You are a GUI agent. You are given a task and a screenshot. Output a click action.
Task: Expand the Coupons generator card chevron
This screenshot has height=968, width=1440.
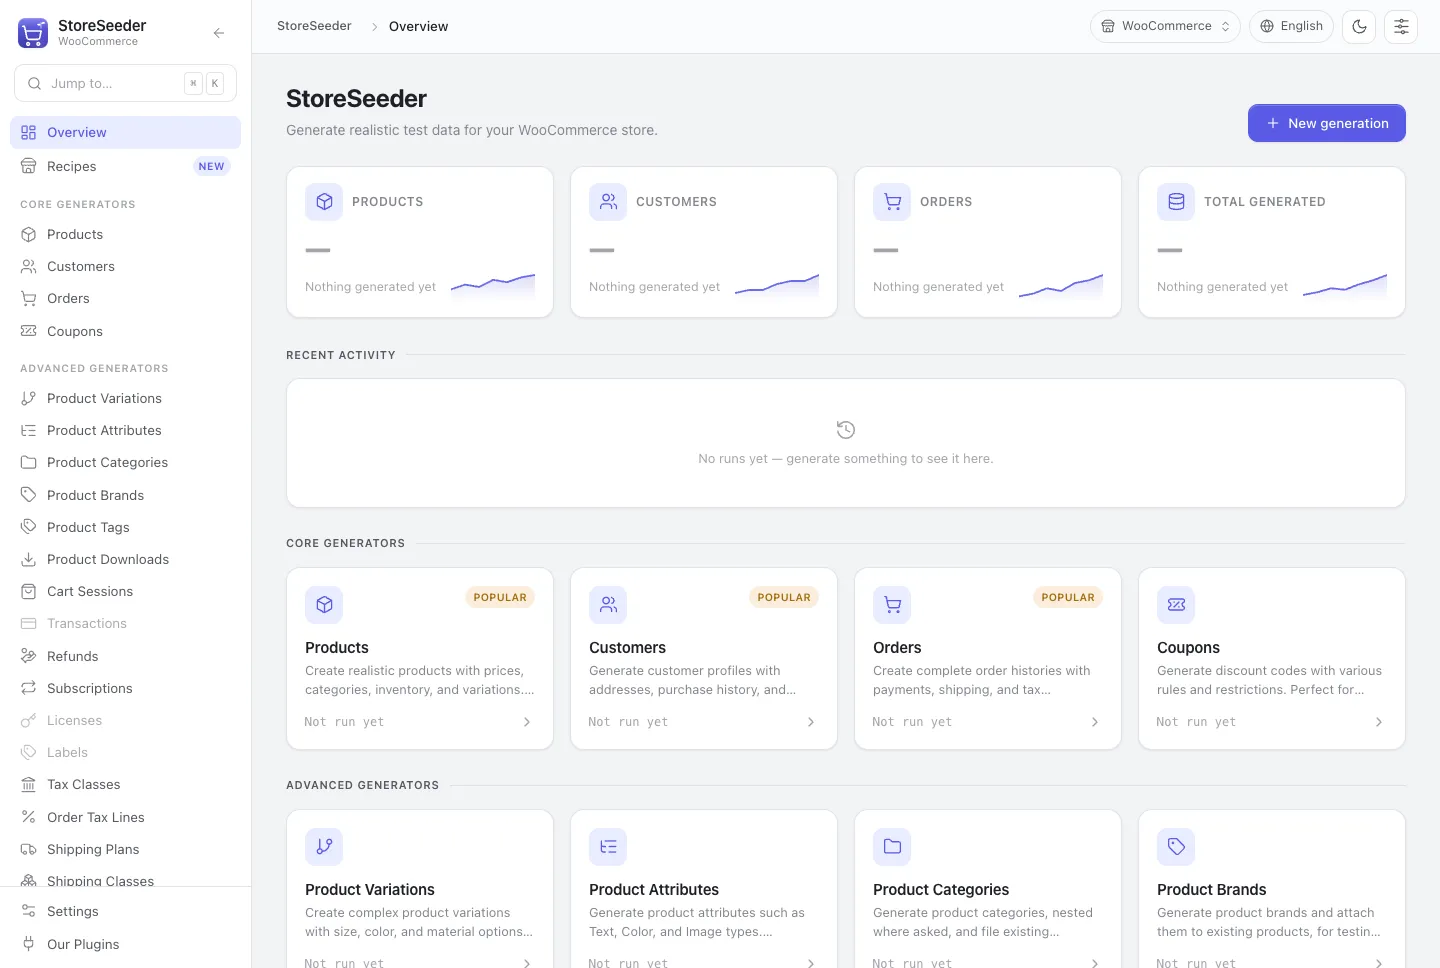pos(1379,722)
